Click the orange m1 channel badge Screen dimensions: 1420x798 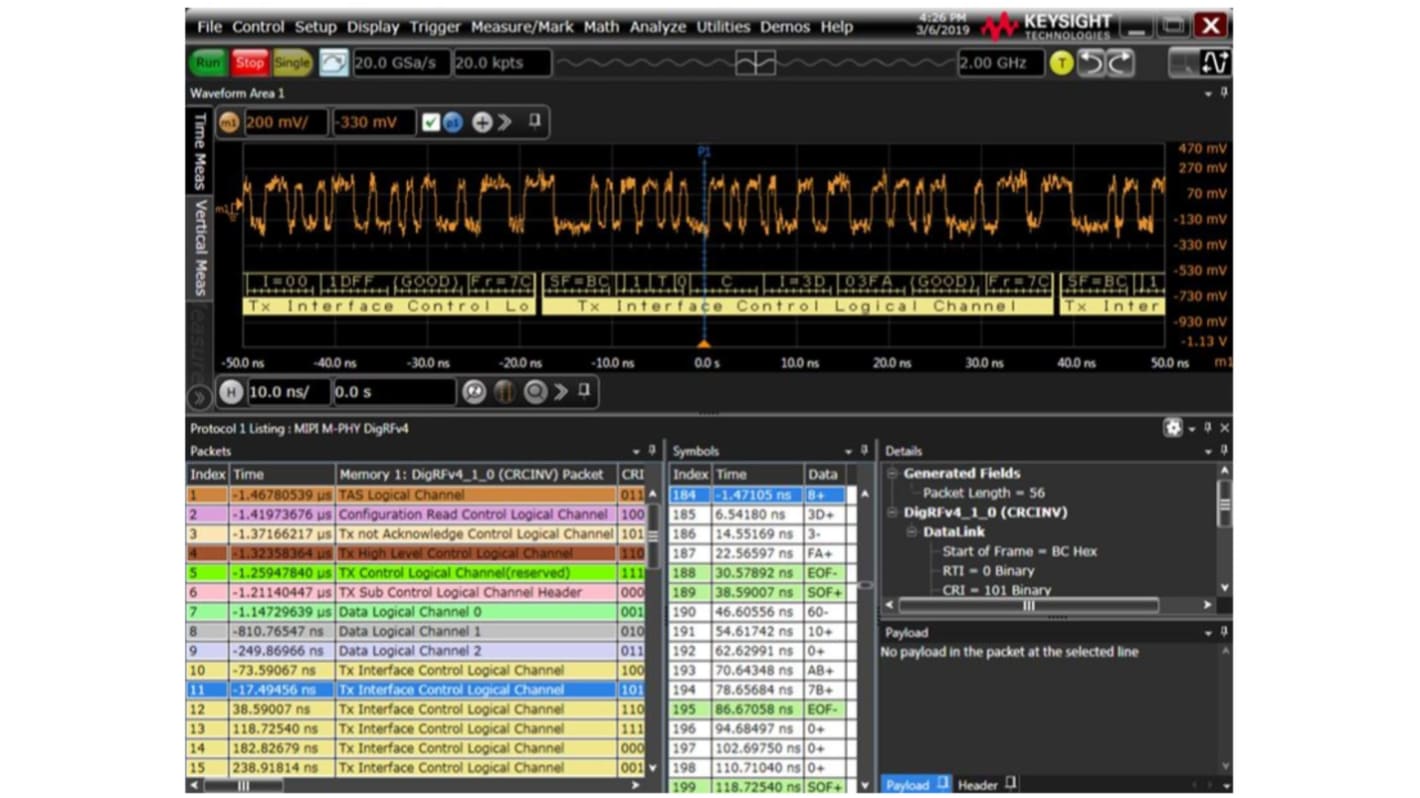229,122
